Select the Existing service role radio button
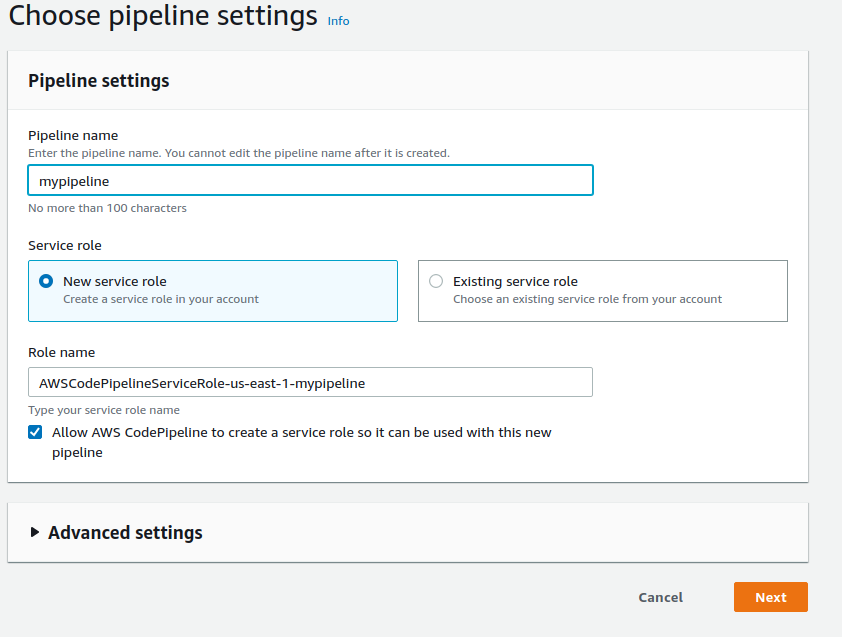The image size is (842, 637). tap(436, 281)
